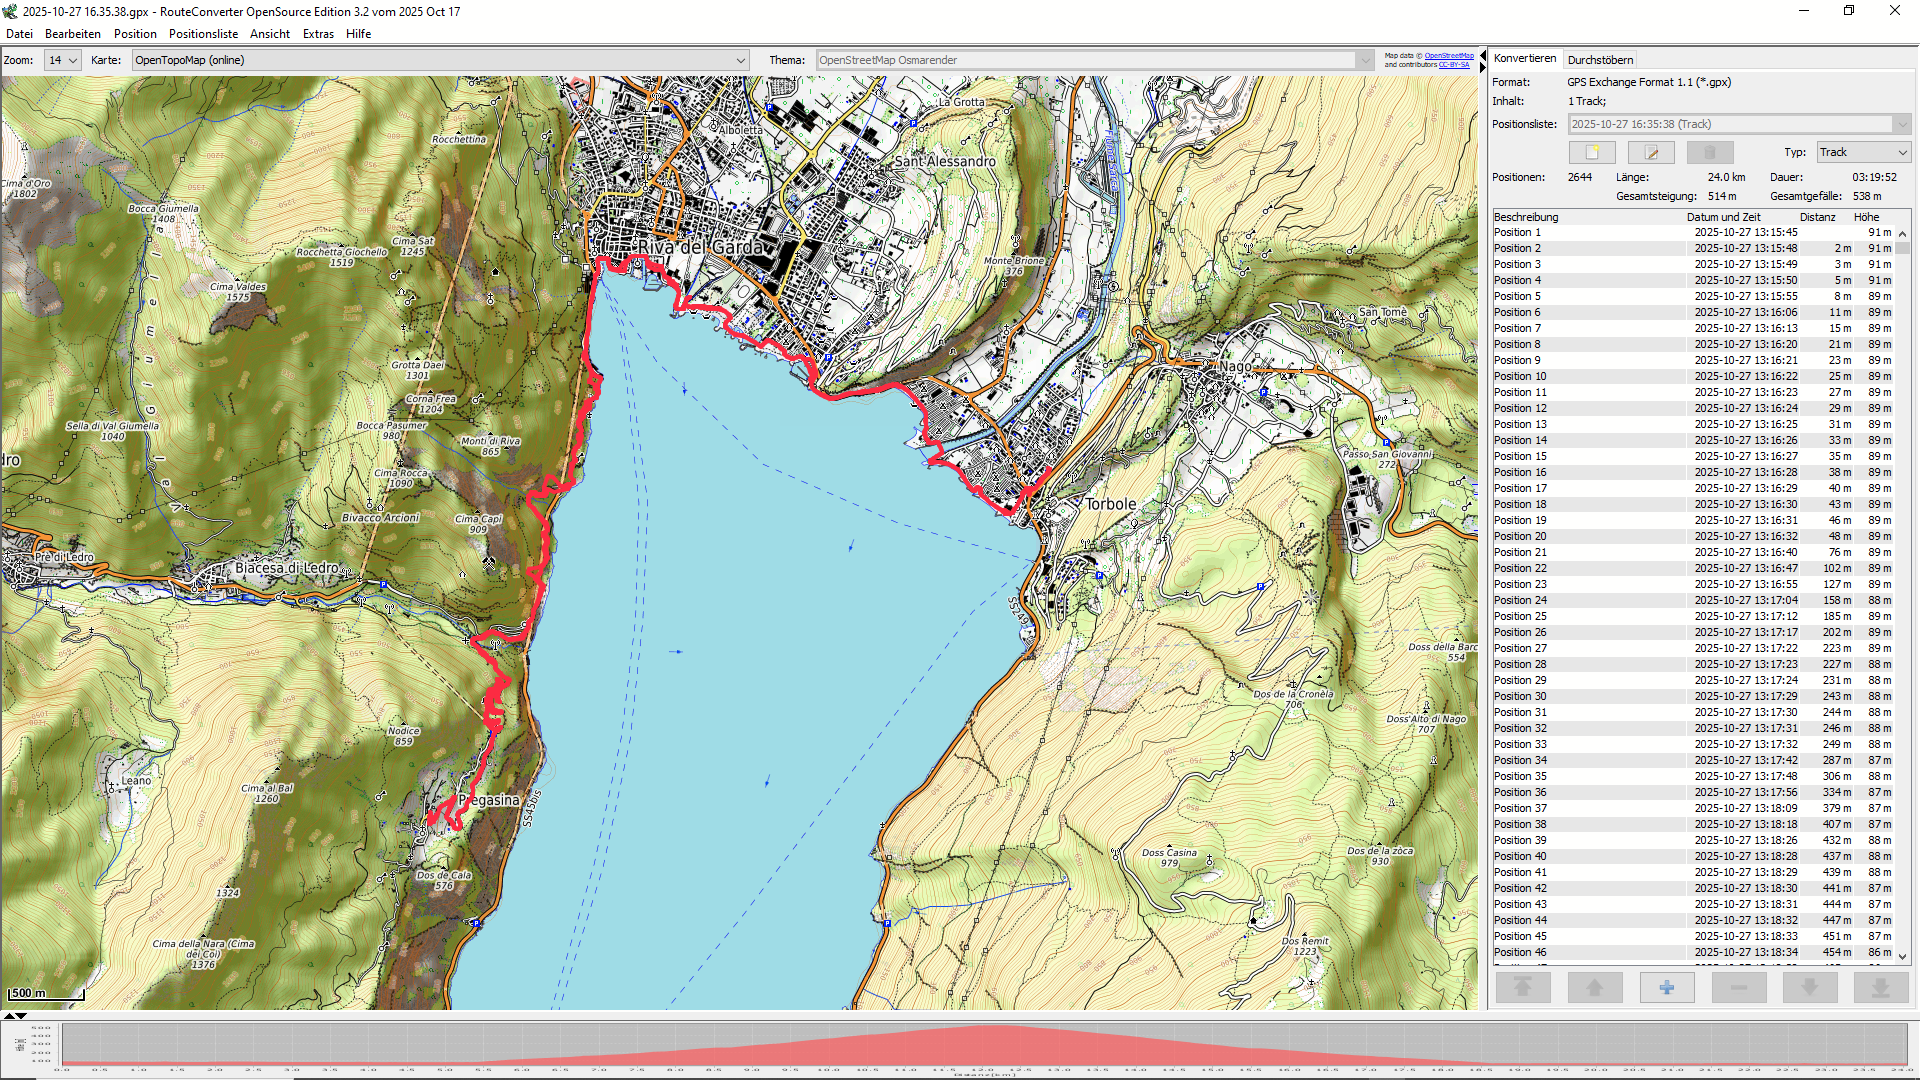This screenshot has width=1920, height=1080.
Task: Click the rename position list pencil icon
Action: (1651, 152)
